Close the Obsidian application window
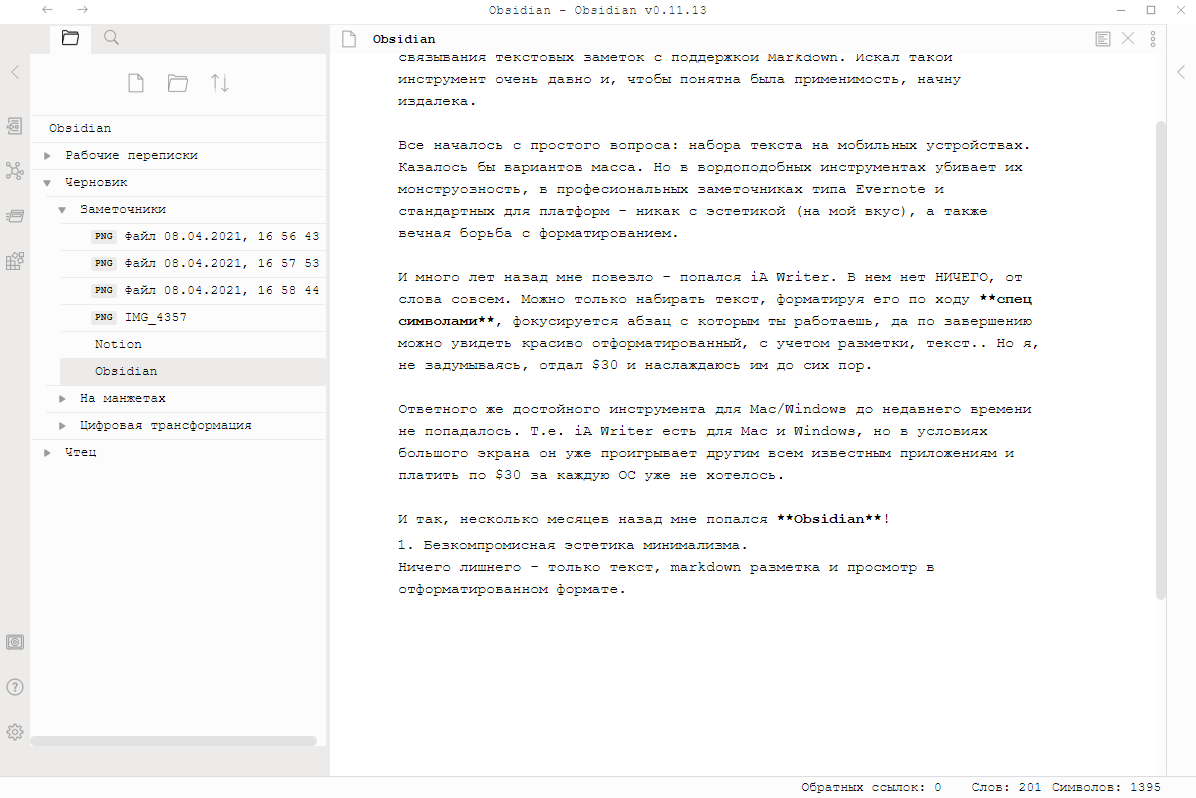This screenshot has width=1196, height=798. pos(1182,10)
